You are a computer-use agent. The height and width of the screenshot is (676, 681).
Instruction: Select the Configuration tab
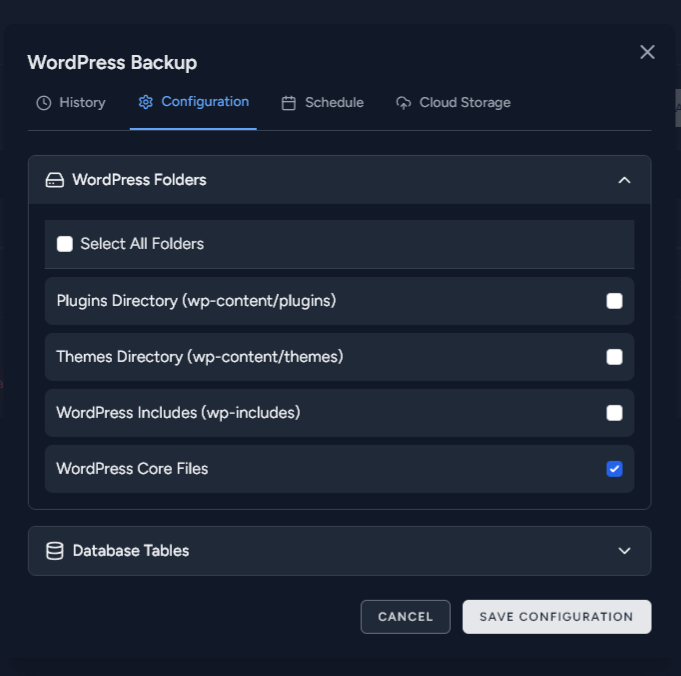click(193, 102)
